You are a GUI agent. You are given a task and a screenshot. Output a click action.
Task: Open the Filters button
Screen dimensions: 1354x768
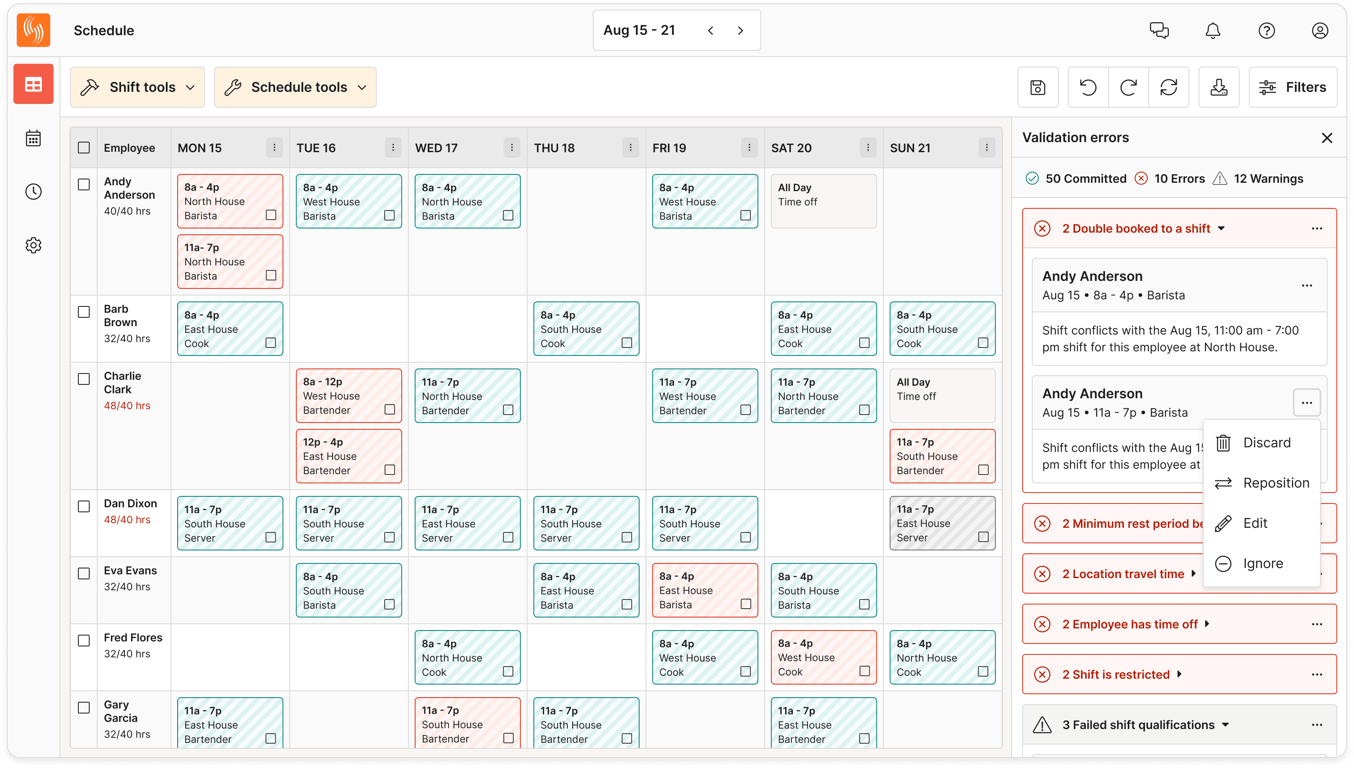(x=1293, y=88)
